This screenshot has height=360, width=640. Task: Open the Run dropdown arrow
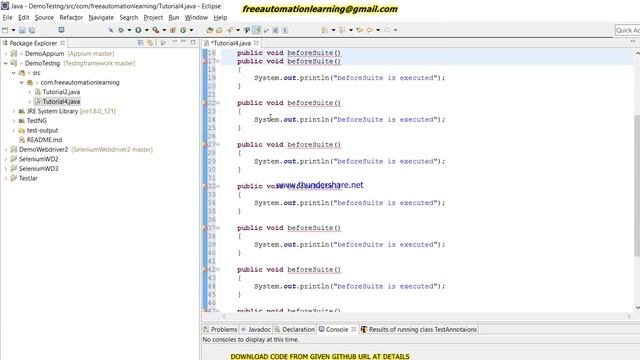147,30
